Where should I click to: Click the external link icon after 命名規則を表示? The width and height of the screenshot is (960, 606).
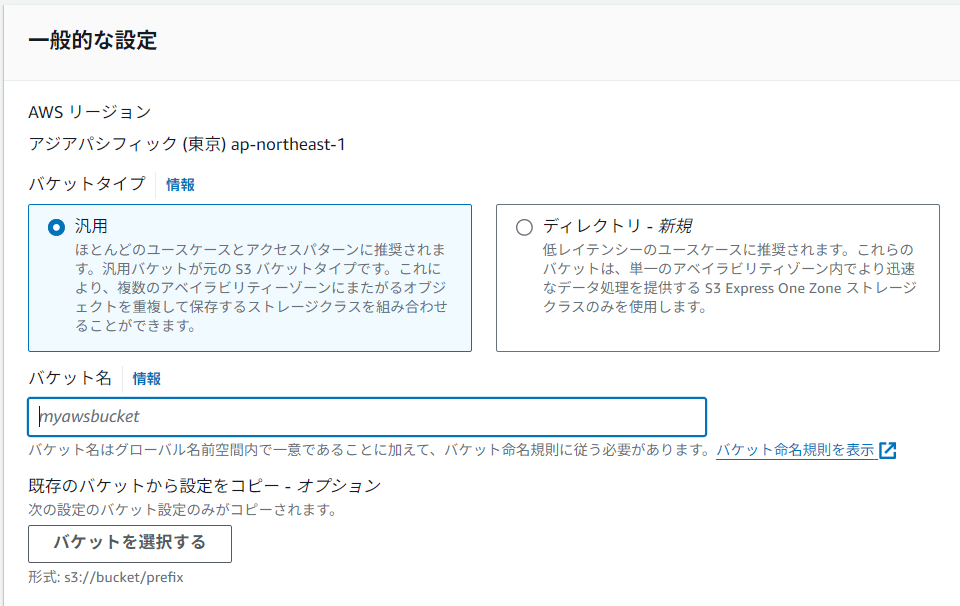tap(888, 451)
